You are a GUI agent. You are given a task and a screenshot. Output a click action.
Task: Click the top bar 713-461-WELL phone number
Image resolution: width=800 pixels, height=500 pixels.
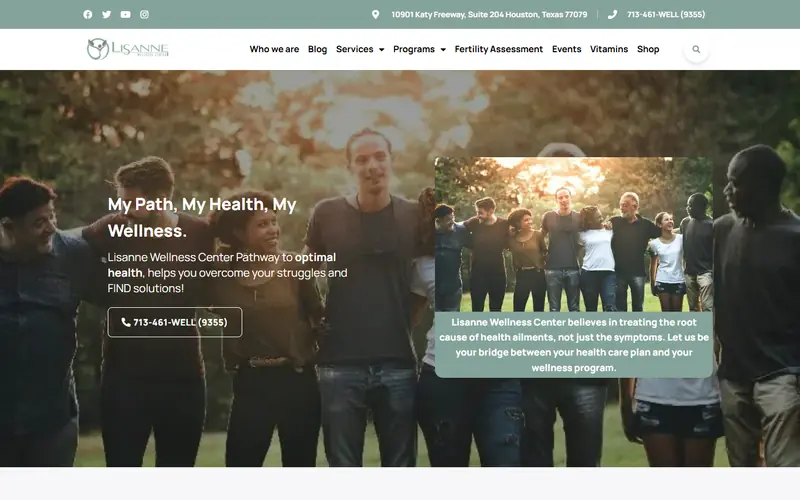pyautogui.click(x=666, y=14)
